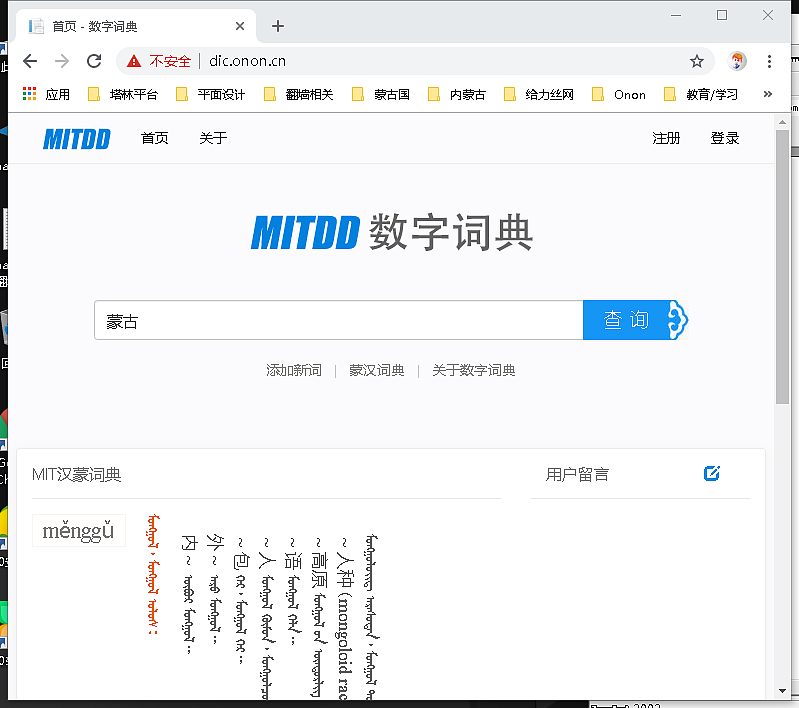Open the 教育/学习 bookmark folder
The height and width of the screenshot is (708, 799).
(x=701, y=94)
